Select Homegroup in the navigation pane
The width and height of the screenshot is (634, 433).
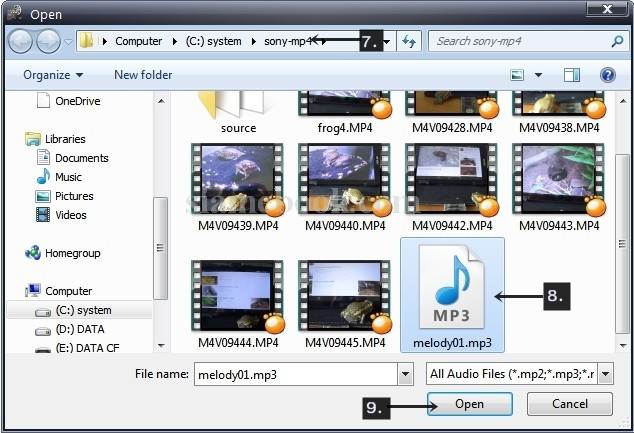coord(73,253)
